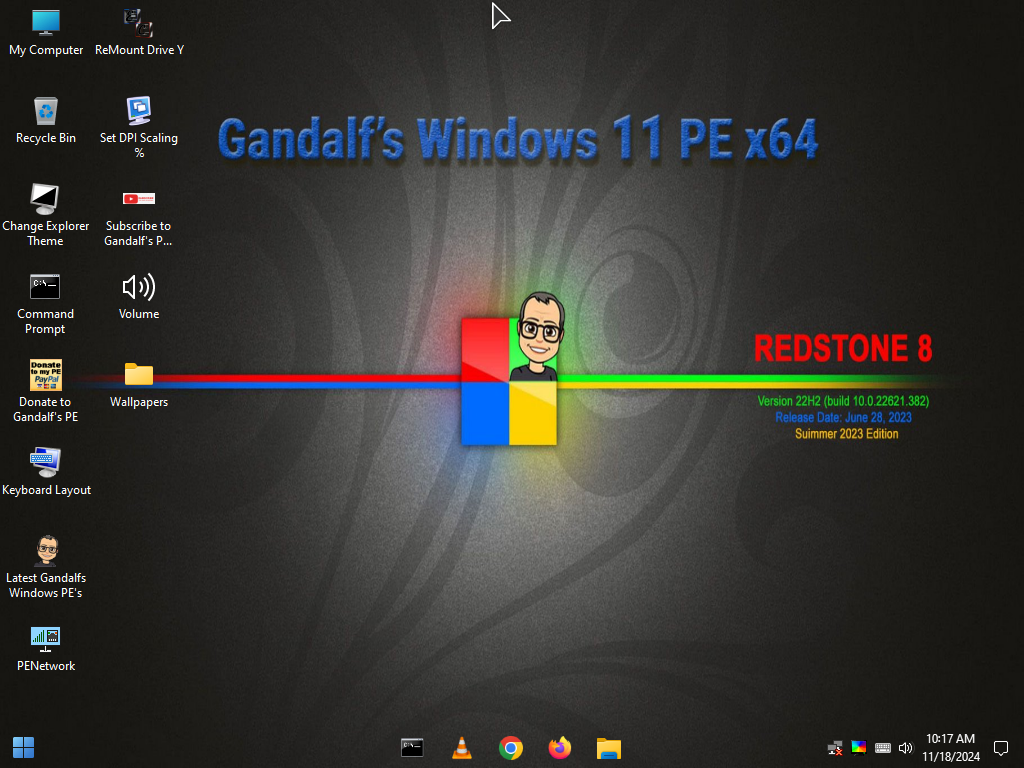
Task: Select the ReMount Drive Y shortcut
Action: [139, 33]
